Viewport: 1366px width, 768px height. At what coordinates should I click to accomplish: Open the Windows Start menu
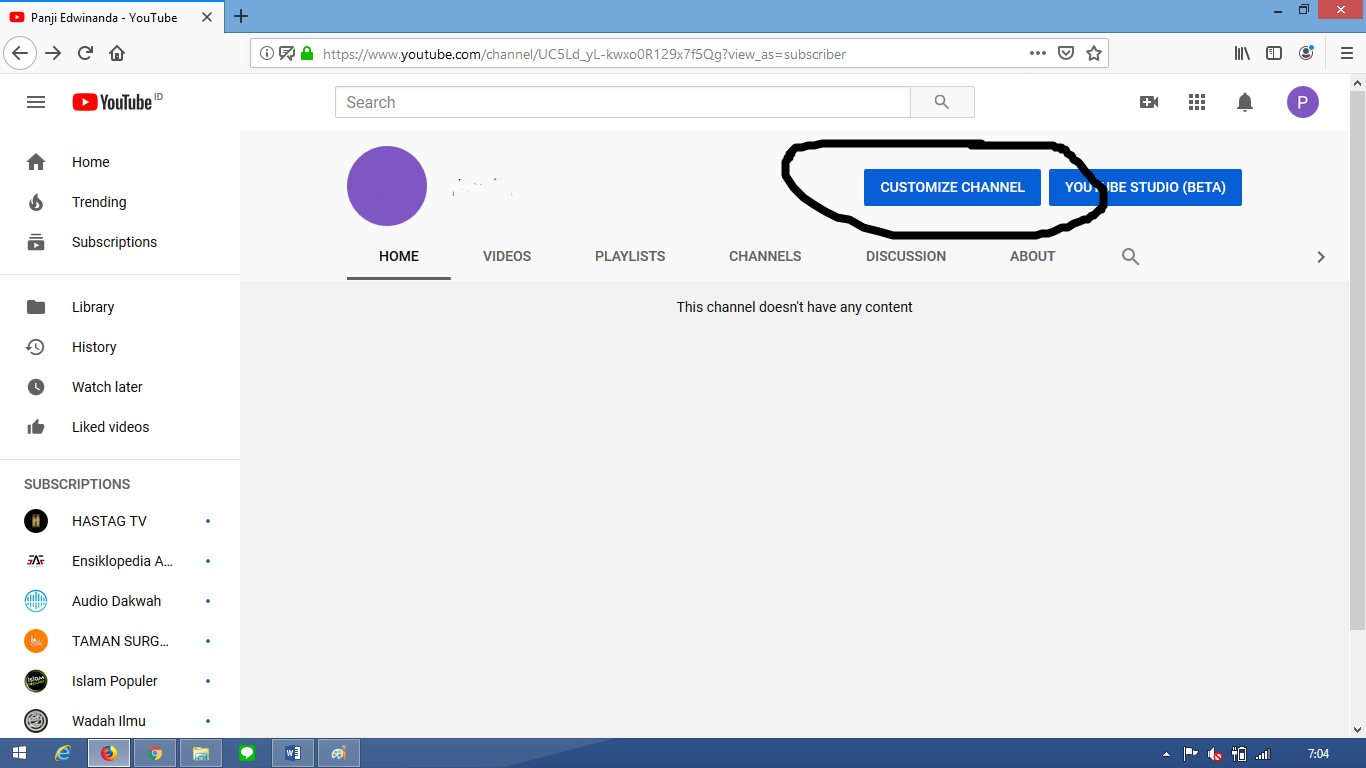point(19,753)
